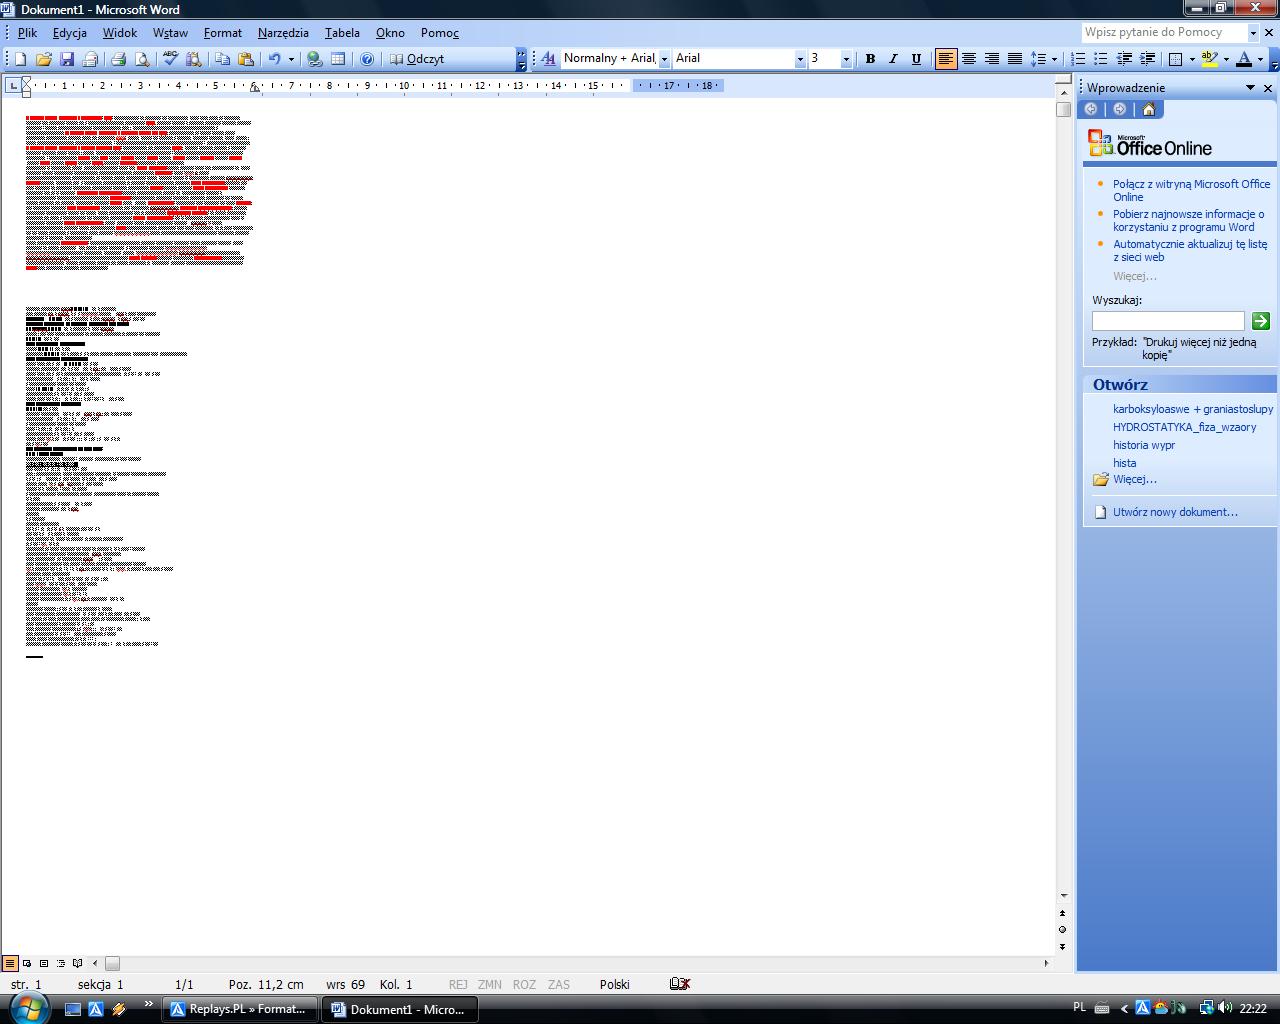Click the 'Utwórz nowy dokument...' link
This screenshot has height=1024, width=1280.
point(1175,512)
